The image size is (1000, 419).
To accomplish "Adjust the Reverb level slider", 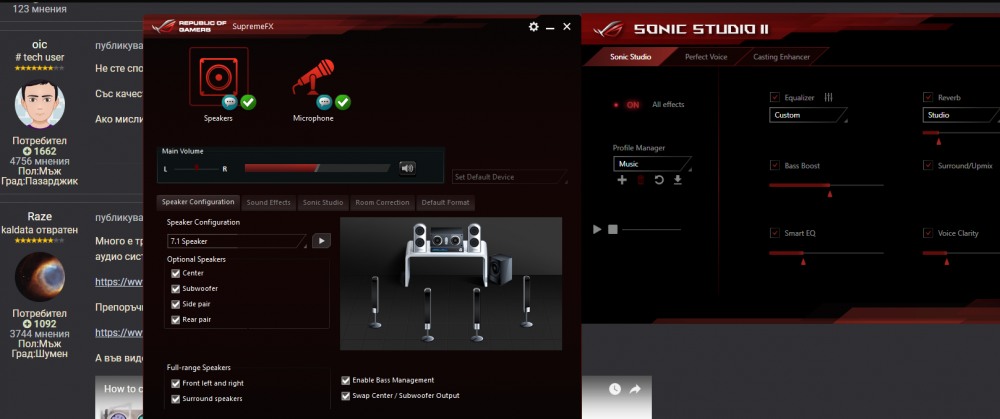I will [x=960, y=135].
